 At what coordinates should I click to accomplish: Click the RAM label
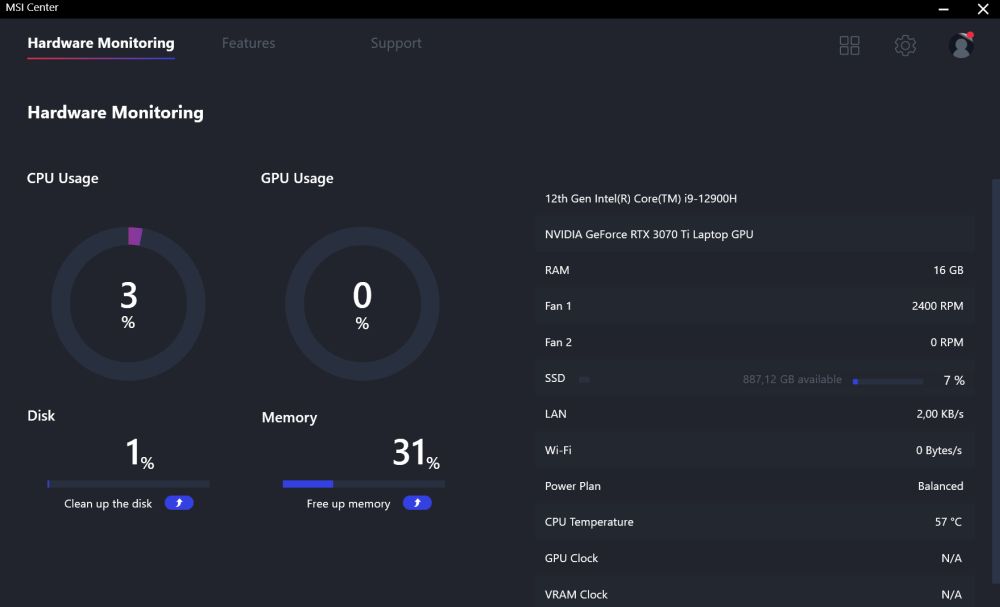click(557, 270)
